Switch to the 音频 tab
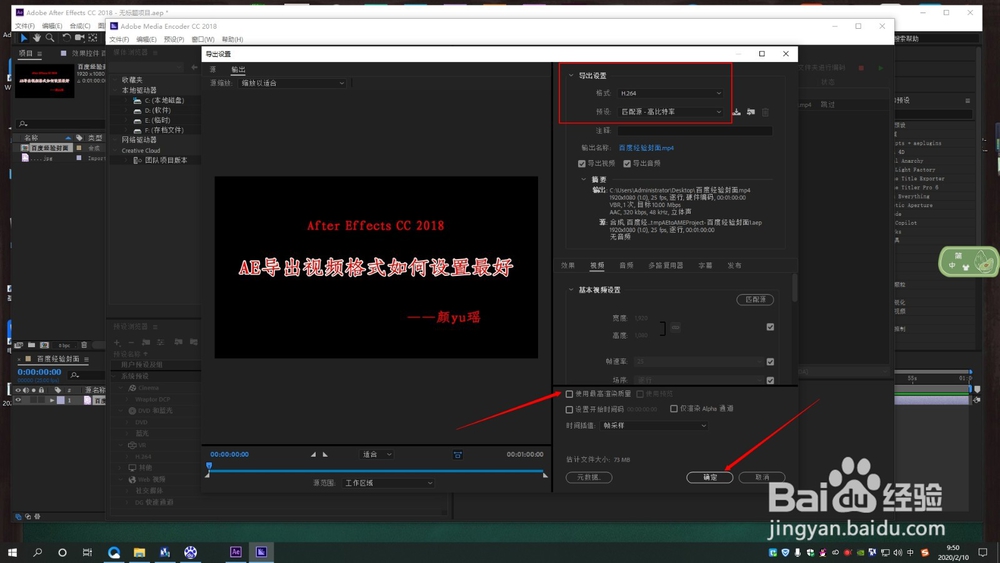1000x563 pixels. coord(626,265)
